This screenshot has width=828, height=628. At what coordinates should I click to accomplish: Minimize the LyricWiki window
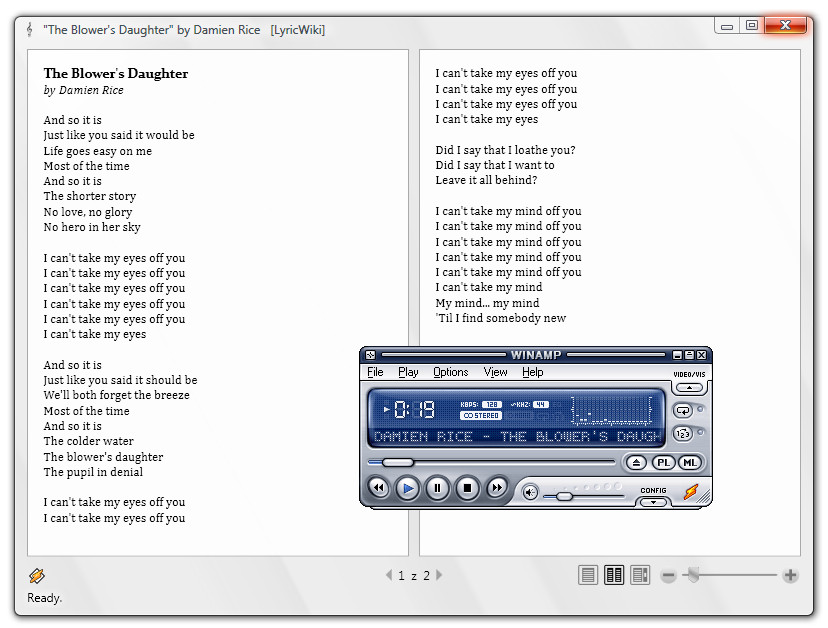(x=727, y=26)
